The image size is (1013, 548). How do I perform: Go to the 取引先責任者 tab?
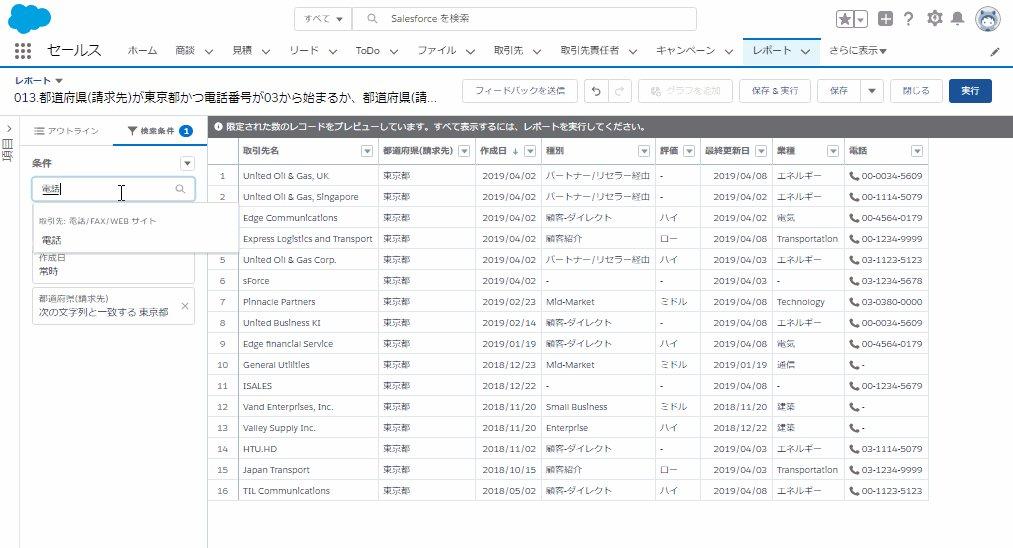(x=589, y=50)
